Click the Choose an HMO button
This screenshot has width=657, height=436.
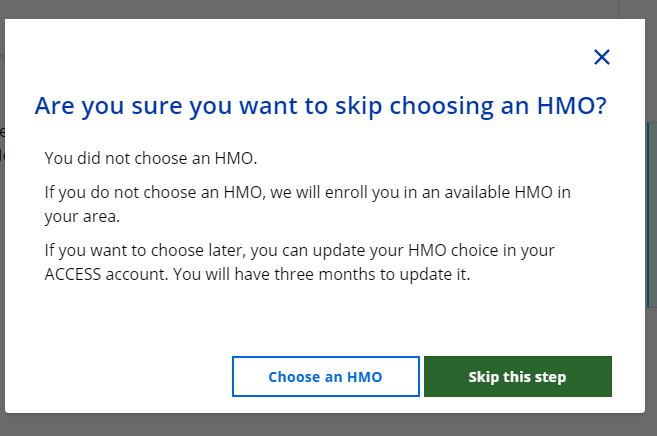pyautogui.click(x=326, y=377)
